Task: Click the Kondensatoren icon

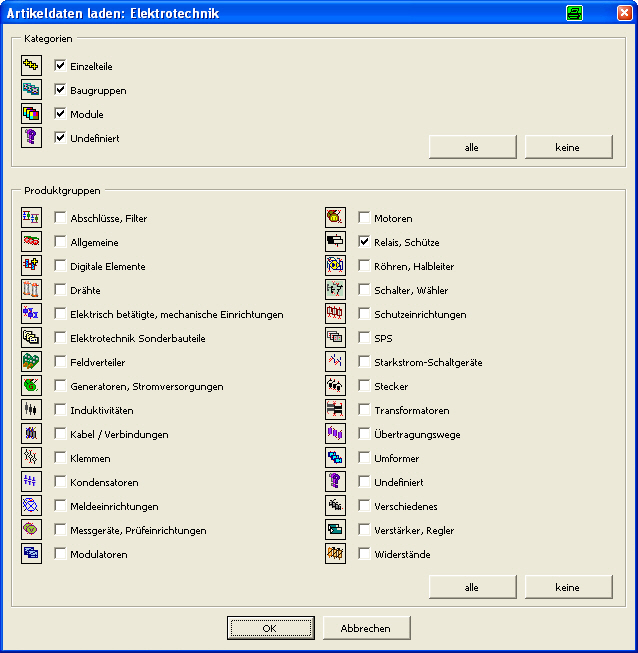Action: 31,481
